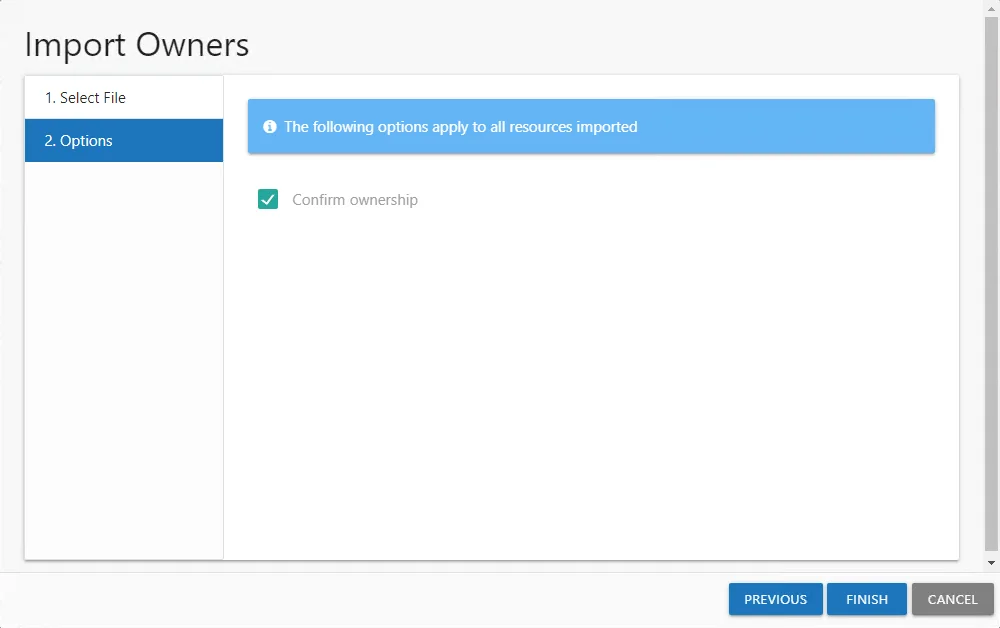Click the 'Import Owners' heading
The width and height of the screenshot is (1000, 628).
coord(136,45)
